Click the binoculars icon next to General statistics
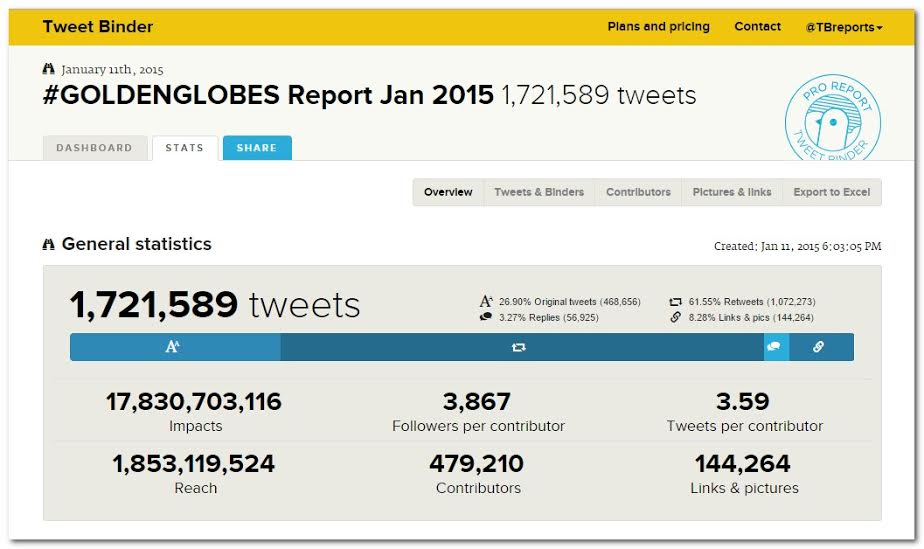The image size is (924, 549). click(49, 244)
